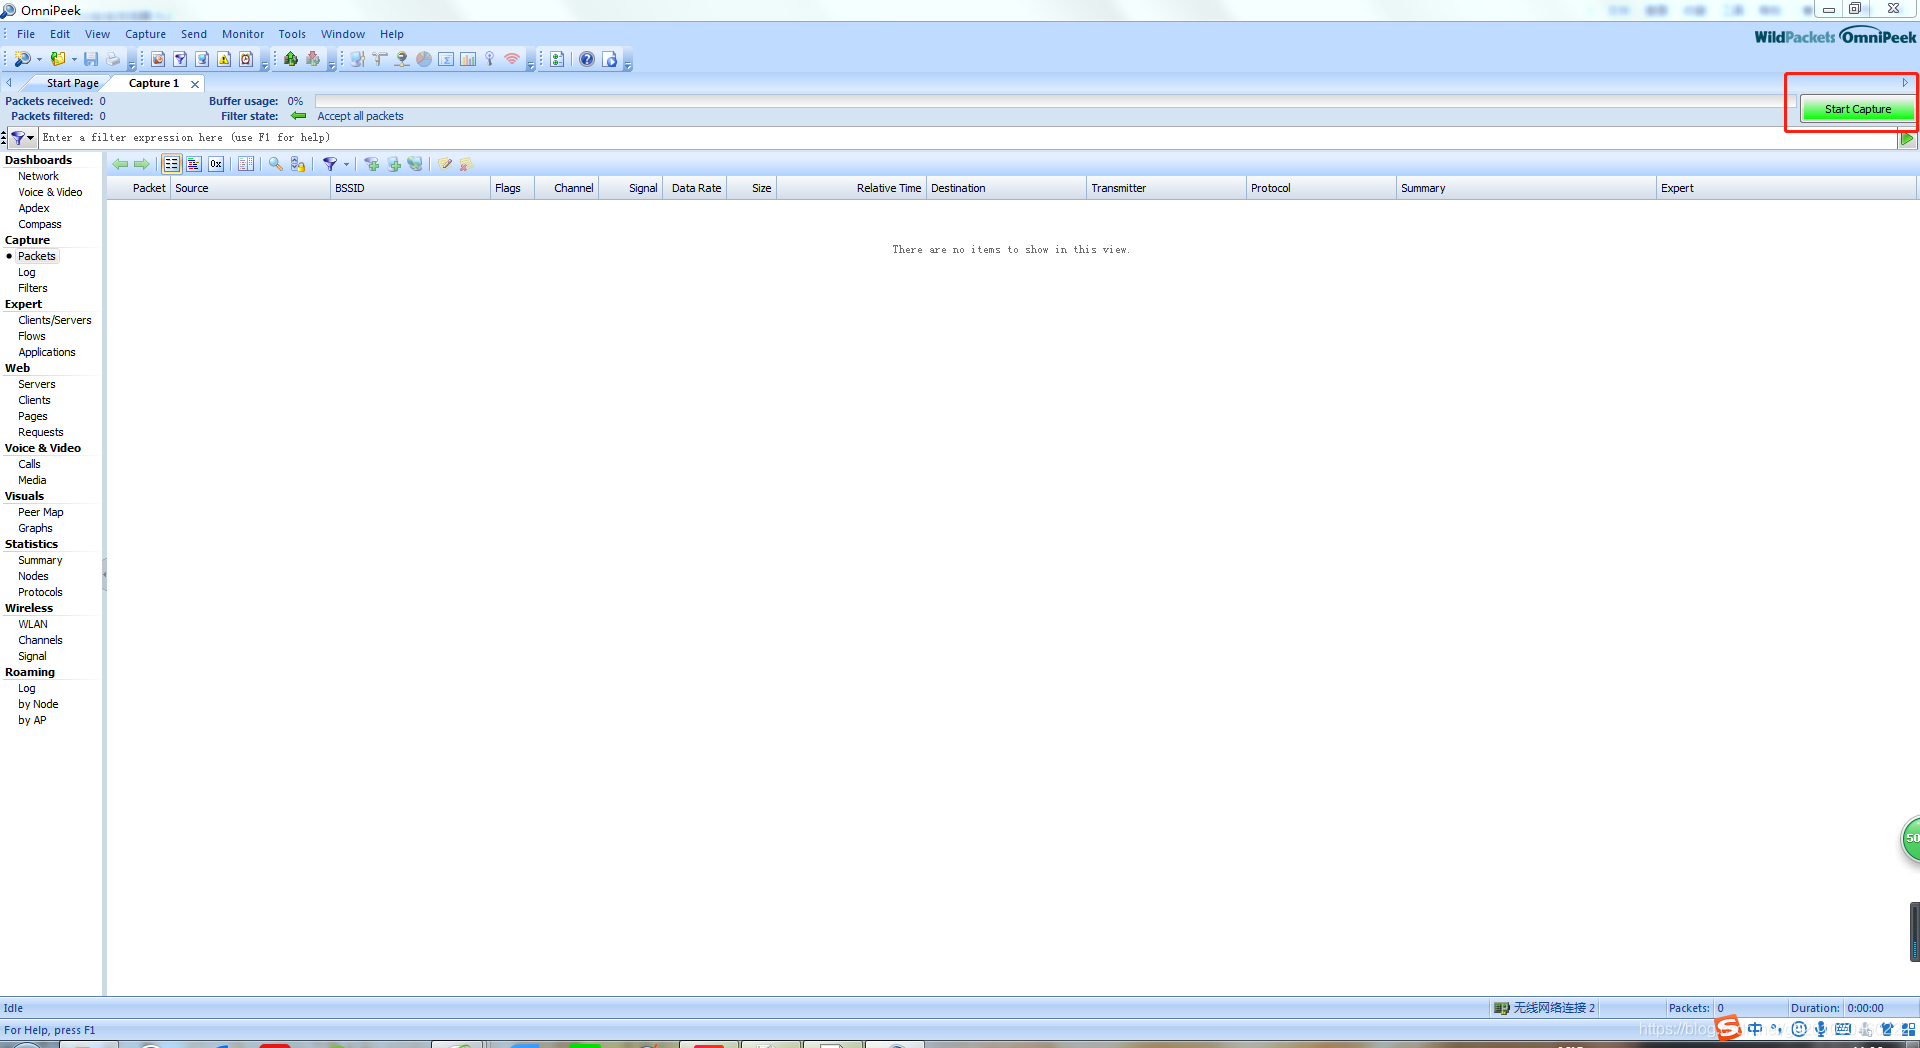The height and width of the screenshot is (1048, 1920).
Task: Toggle the auto-scroll lock button
Action: click(x=297, y=164)
